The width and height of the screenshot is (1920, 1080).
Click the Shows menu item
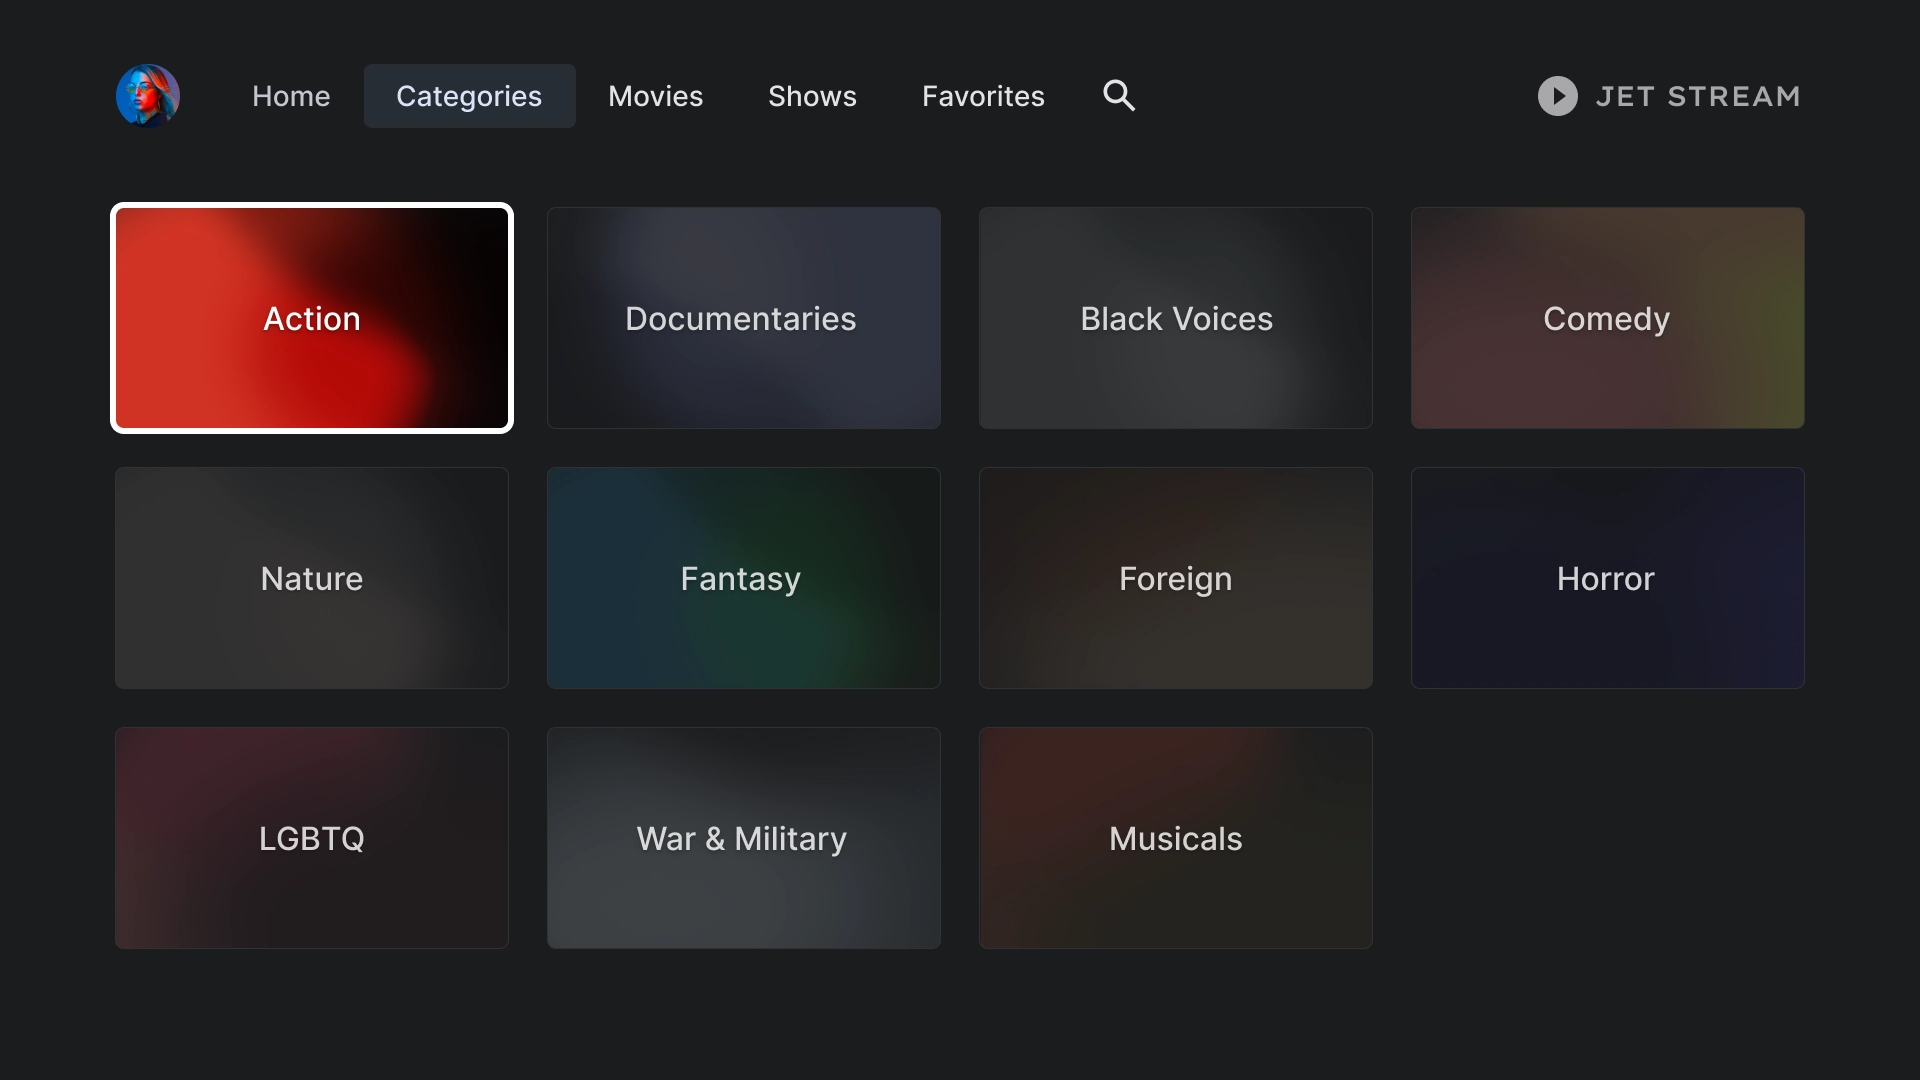pos(812,95)
